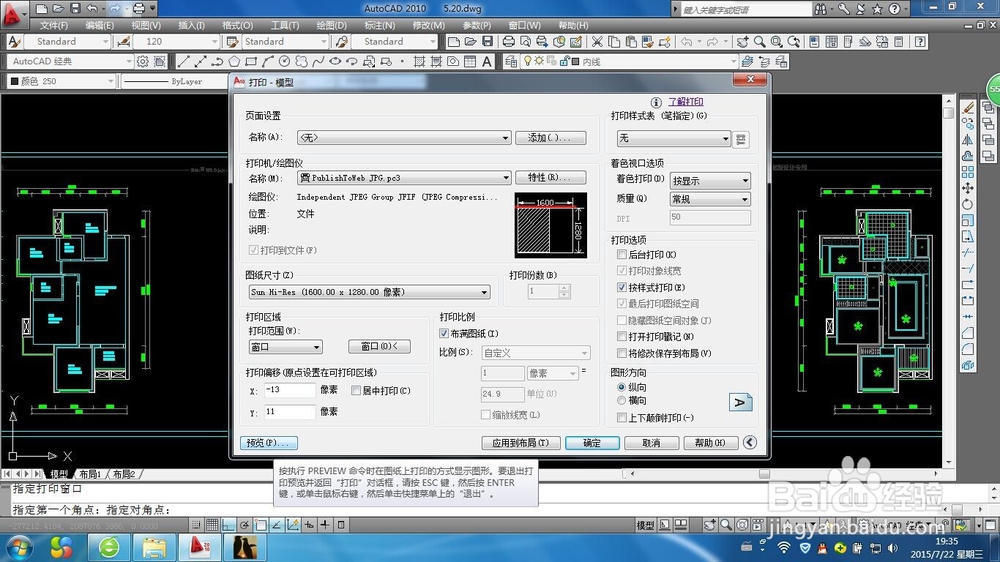The image size is (1000, 562).
Task: Open the 了解打印 link
Action: (686, 101)
